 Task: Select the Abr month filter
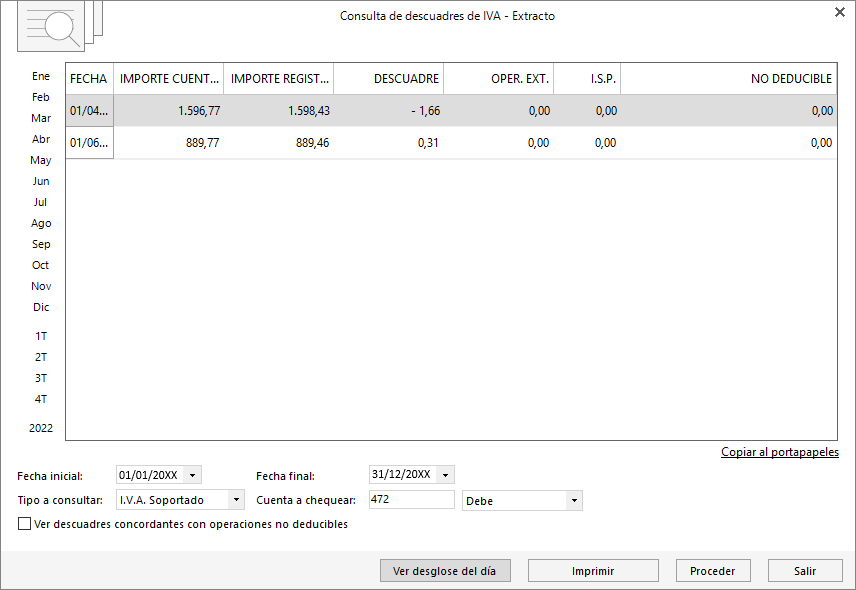41,139
